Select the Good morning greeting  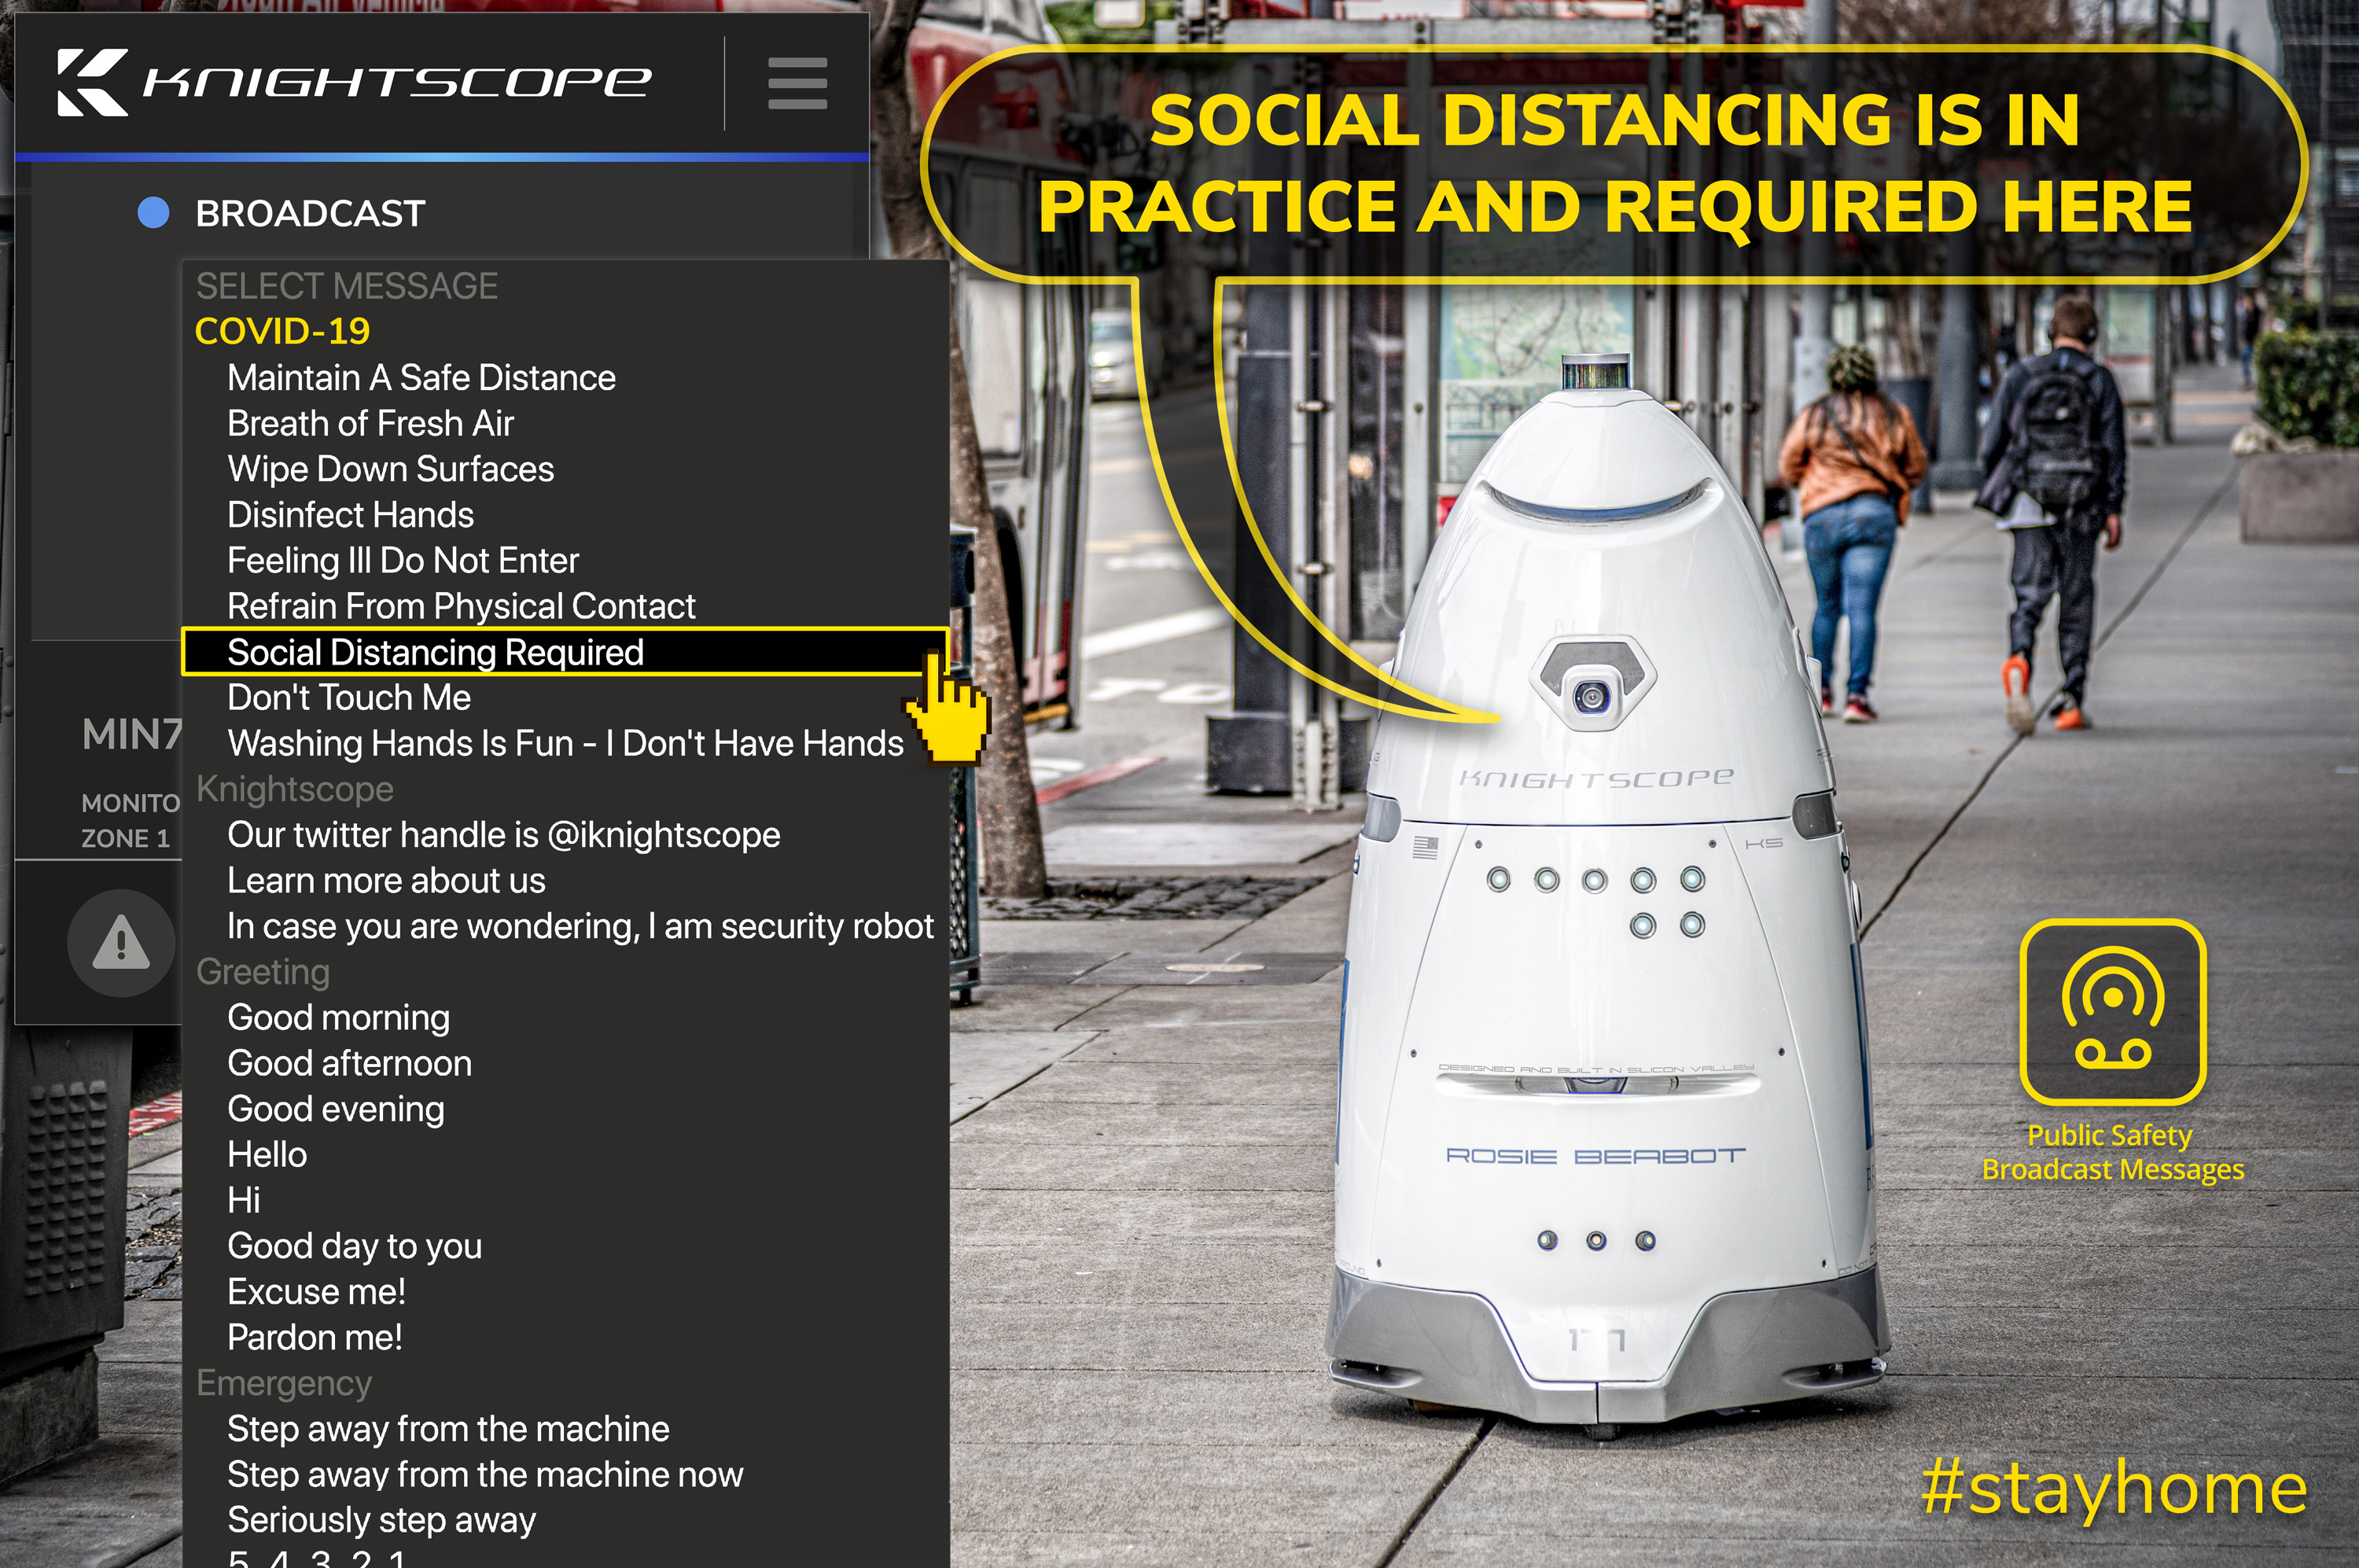point(338,1018)
